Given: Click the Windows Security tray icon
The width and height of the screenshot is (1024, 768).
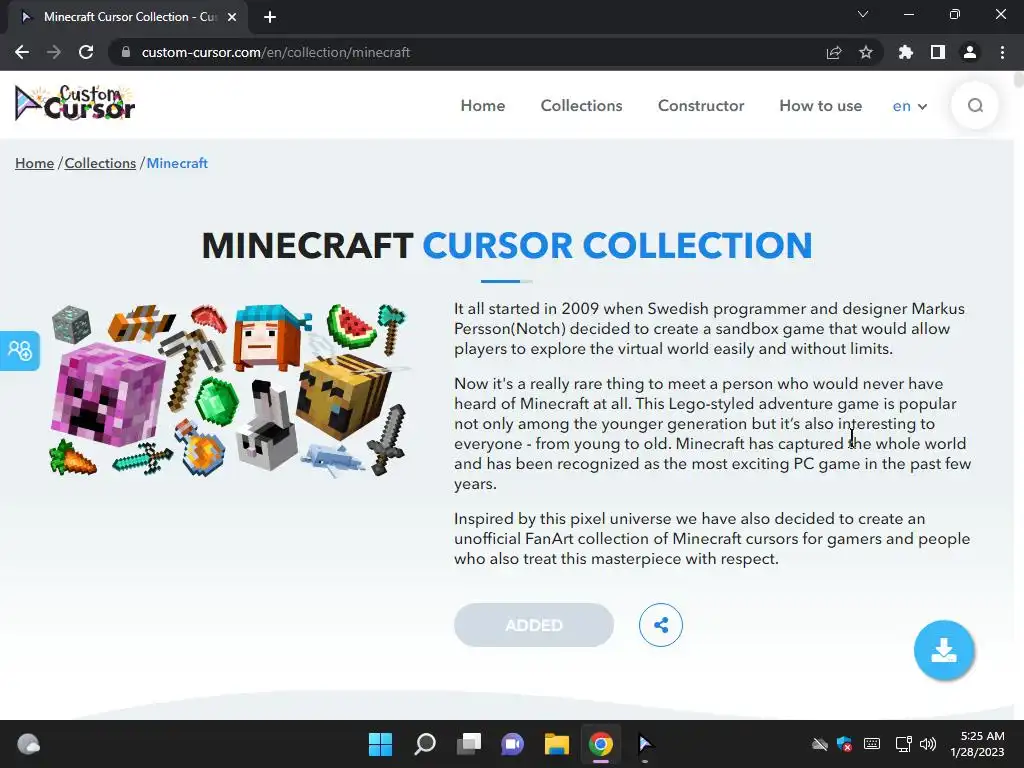Looking at the screenshot, I should (844, 744).
